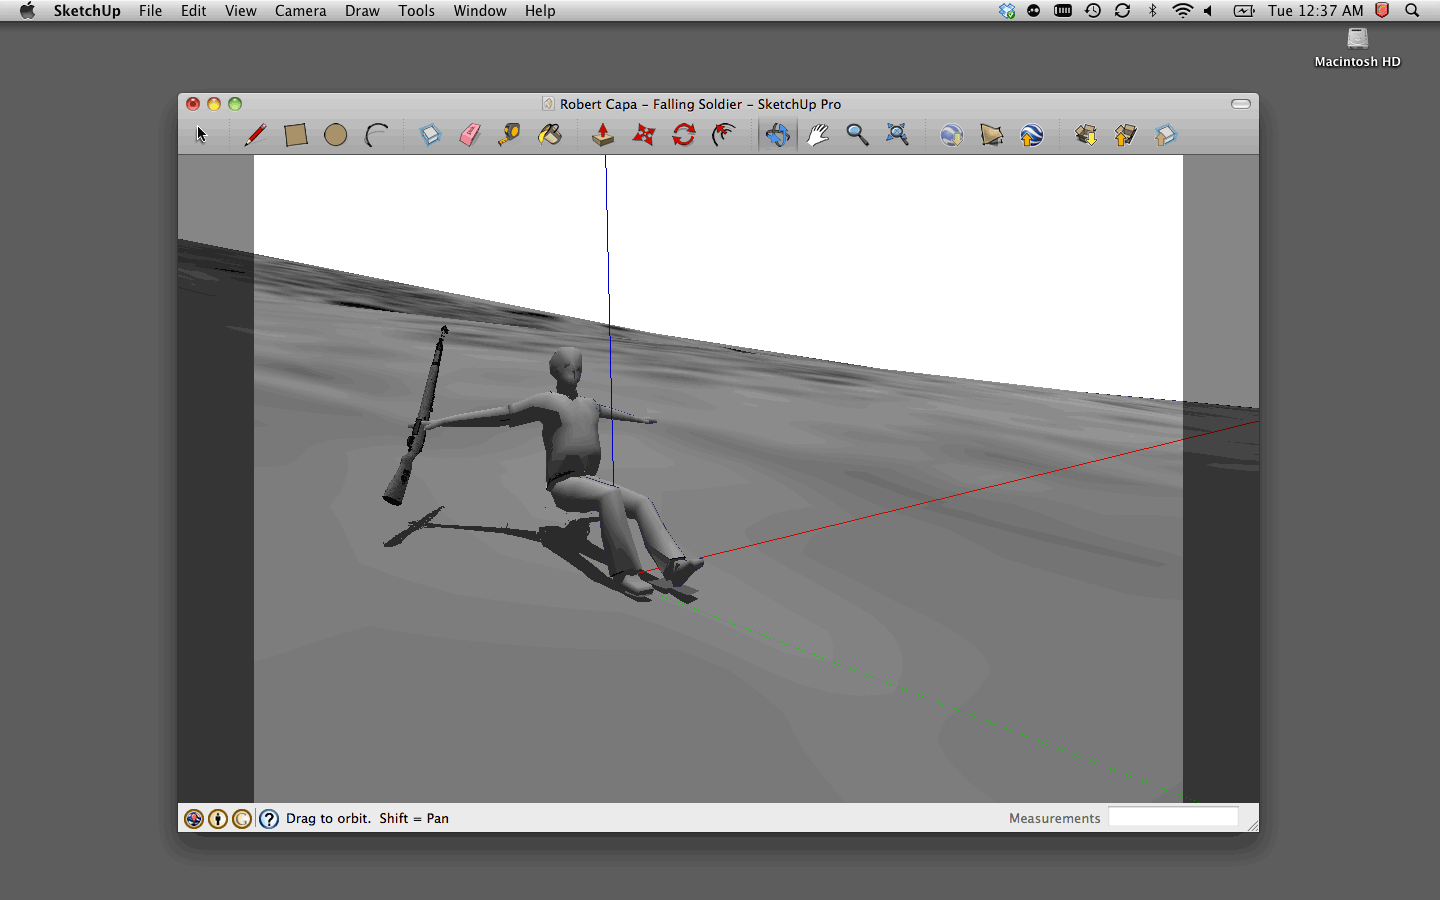Toggle the terrain toolbar icon
Image resolution: width=1440 pixels, height=900 pixels.
991,135
